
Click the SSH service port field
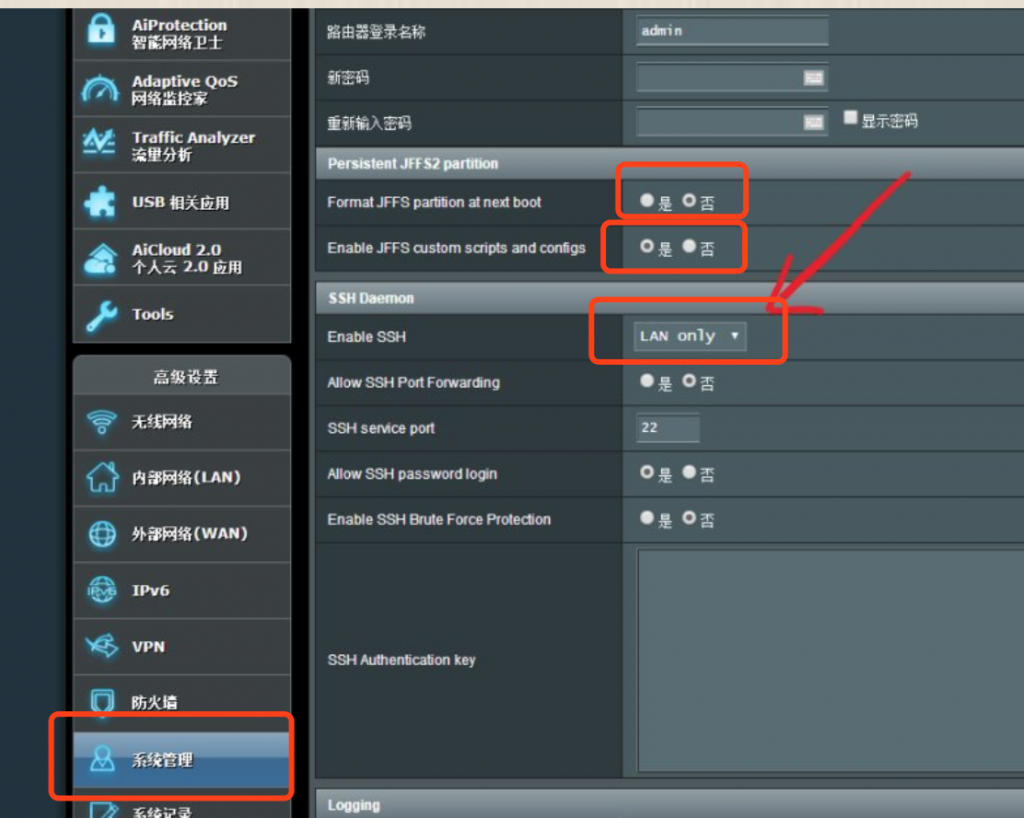coord(668,428)
